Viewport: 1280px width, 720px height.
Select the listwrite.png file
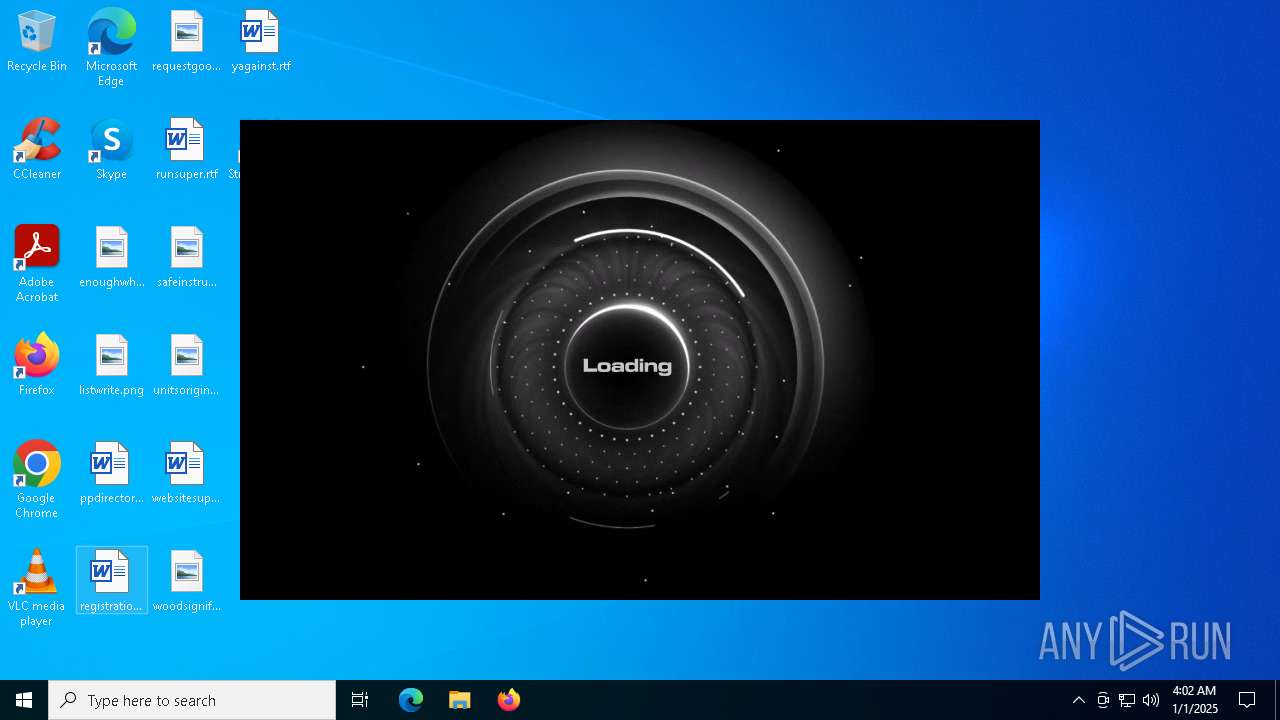[x=111, y=366]
